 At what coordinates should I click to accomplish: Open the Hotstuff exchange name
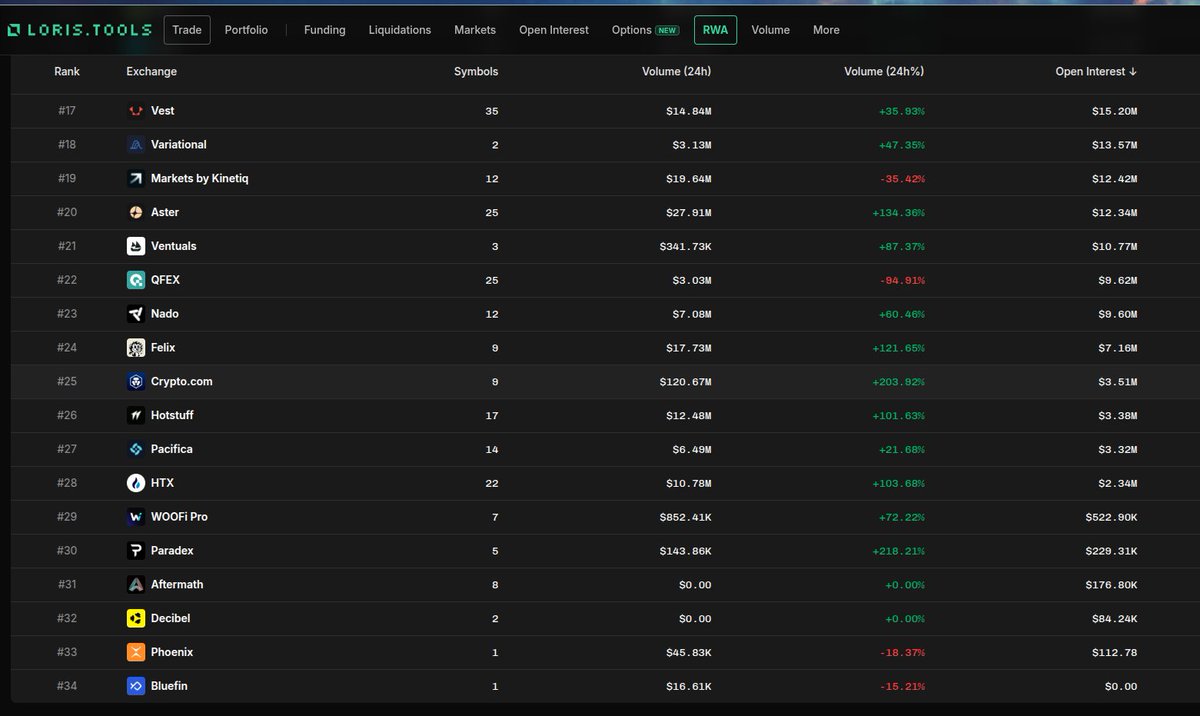click(x=175, y=415)
